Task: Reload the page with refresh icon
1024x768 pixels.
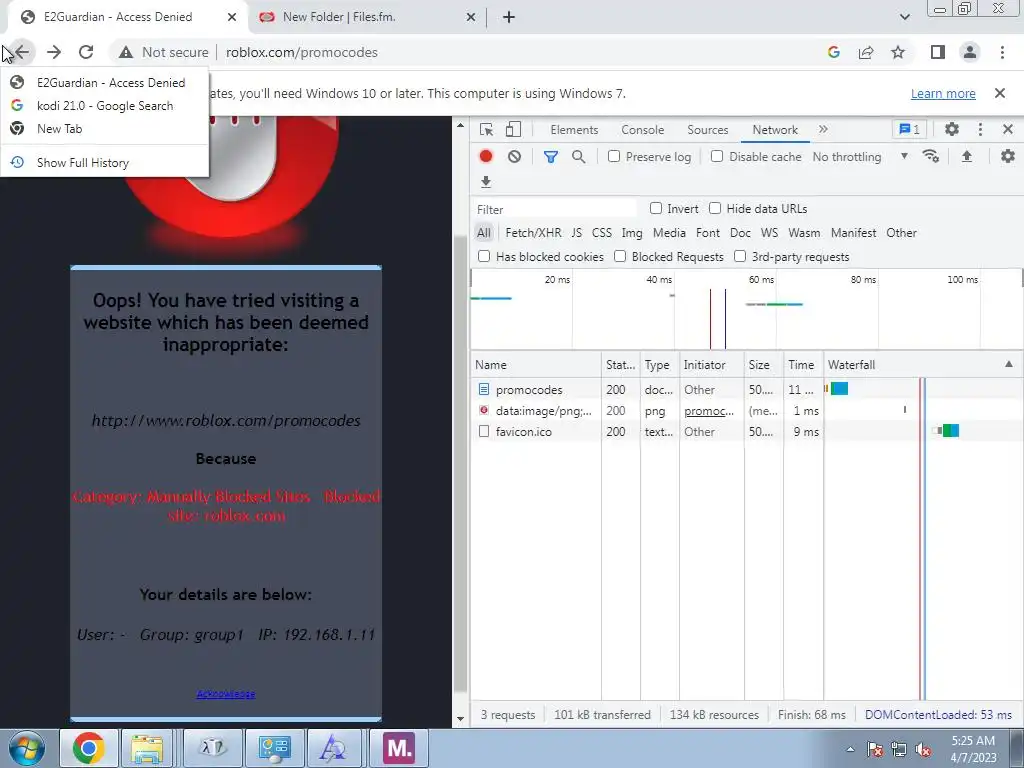Action: tap(86, 52)
